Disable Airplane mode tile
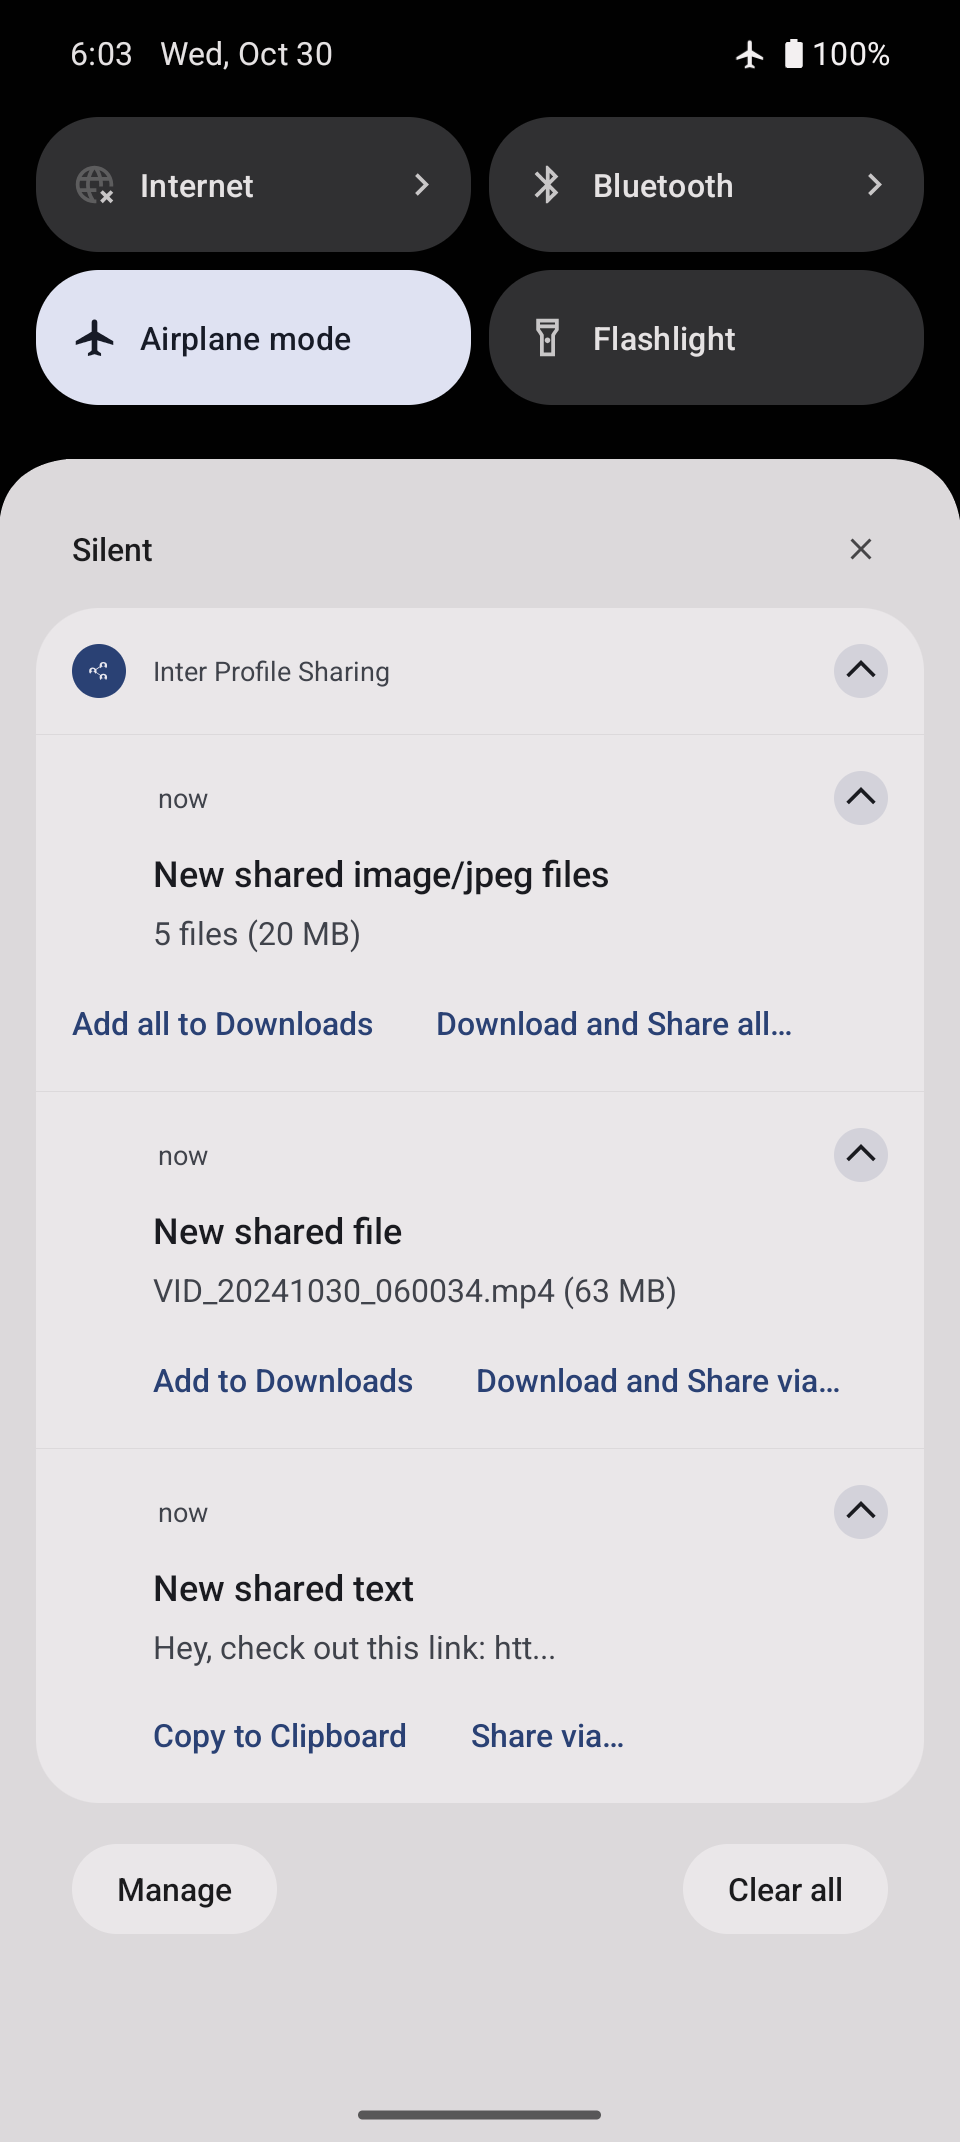 coord(253,338)
